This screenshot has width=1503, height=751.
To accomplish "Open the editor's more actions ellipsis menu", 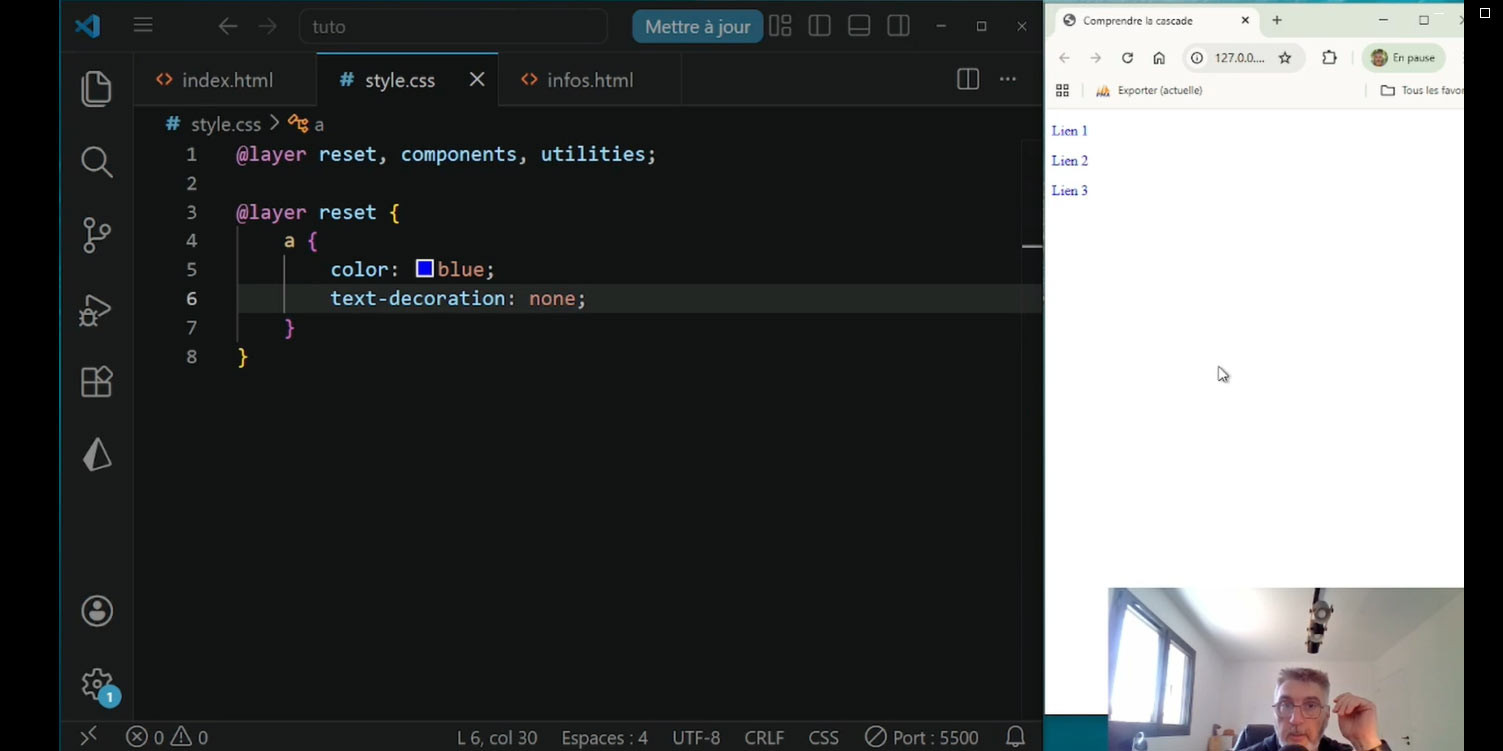I will 1008,80.
